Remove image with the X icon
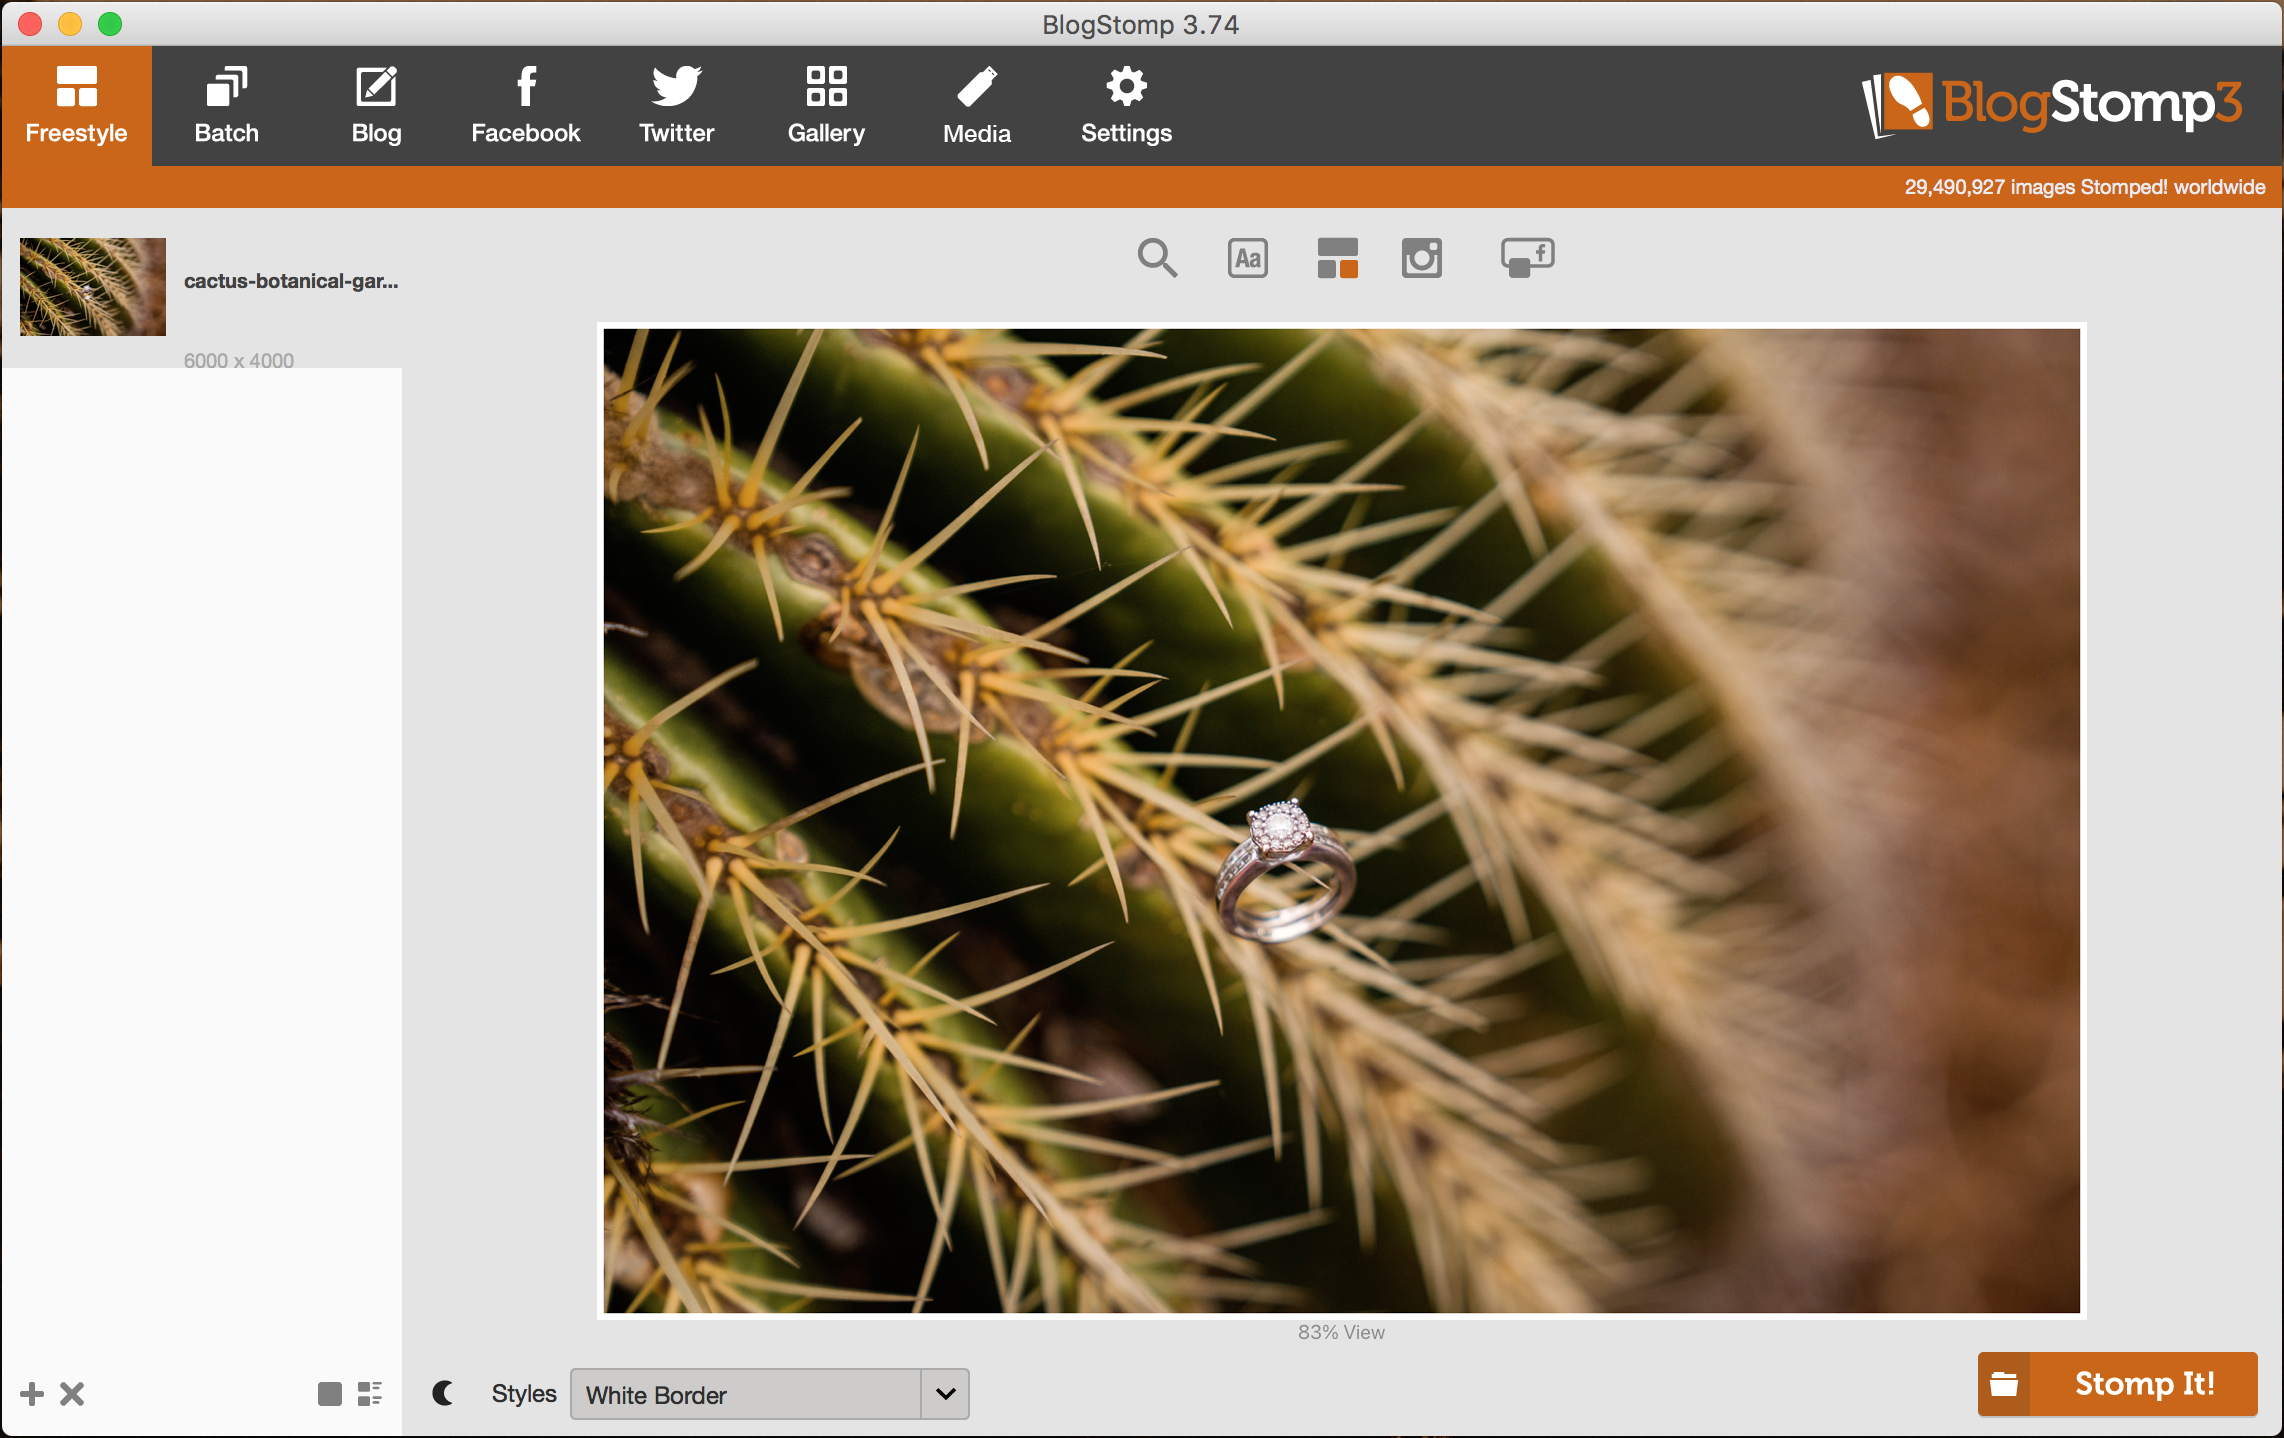Image resolution: width=2284 pixels, height=1438 pixels. (72, 1393)
